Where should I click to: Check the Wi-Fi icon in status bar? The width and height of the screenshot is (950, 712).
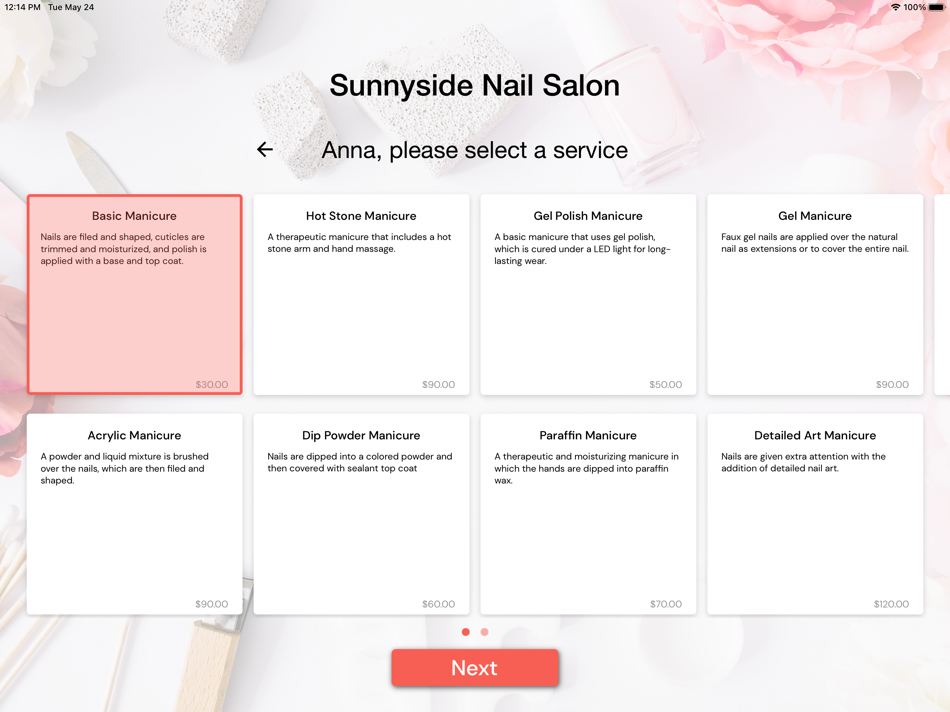(895, 7)
